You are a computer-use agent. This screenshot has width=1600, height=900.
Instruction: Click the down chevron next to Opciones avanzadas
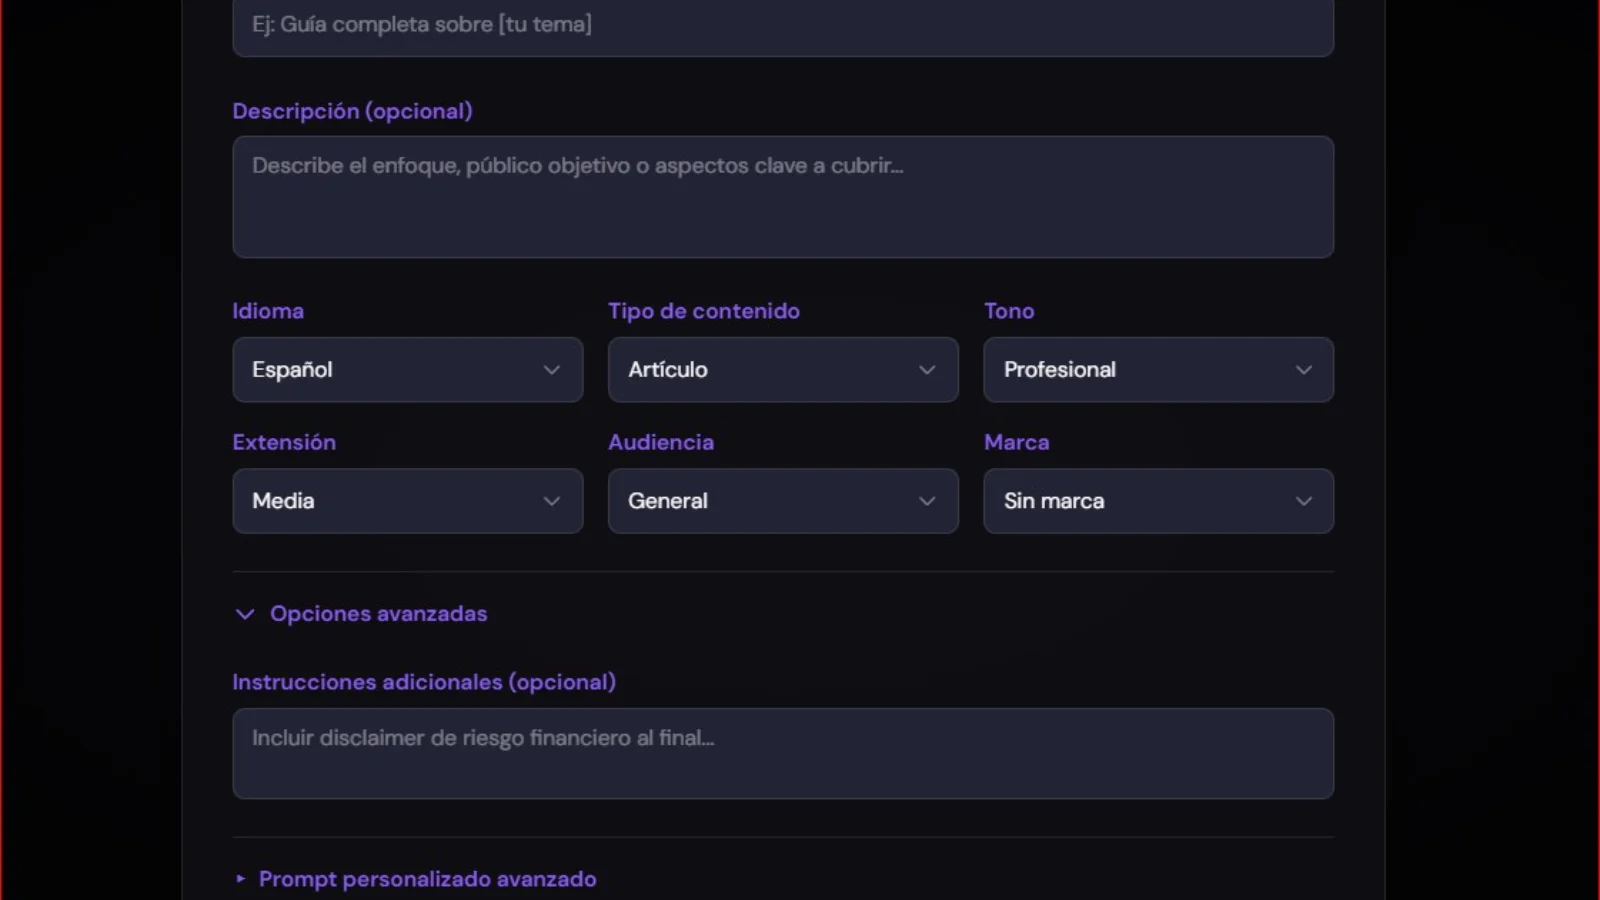245,613
